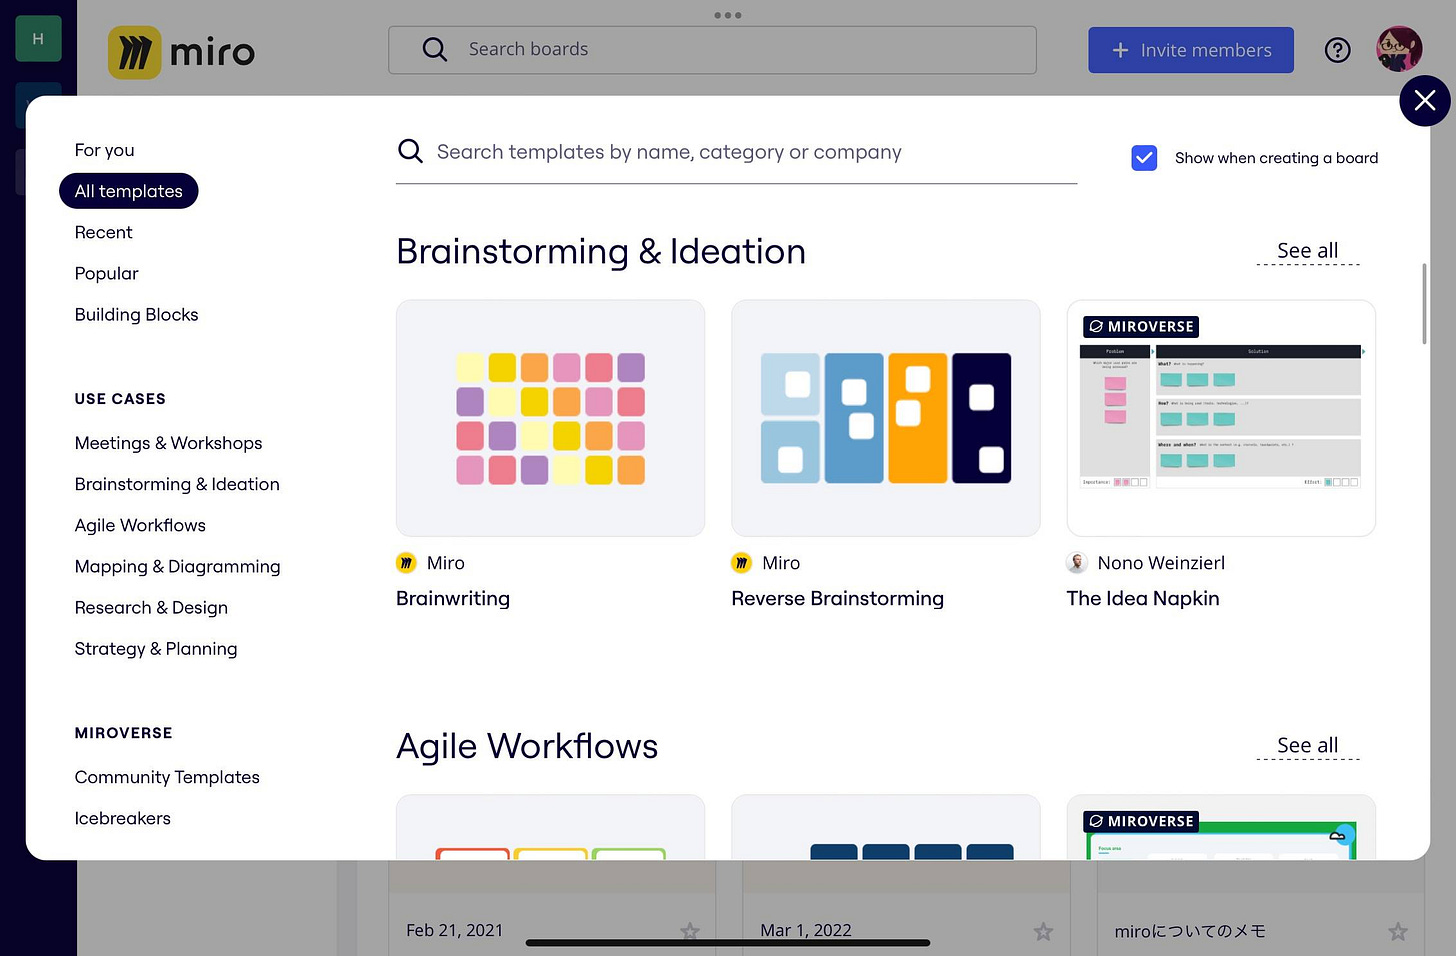Click Brainstorming & Ideation section heading
The width and height of the screenshot is (1456, 956).
point(601,251)
